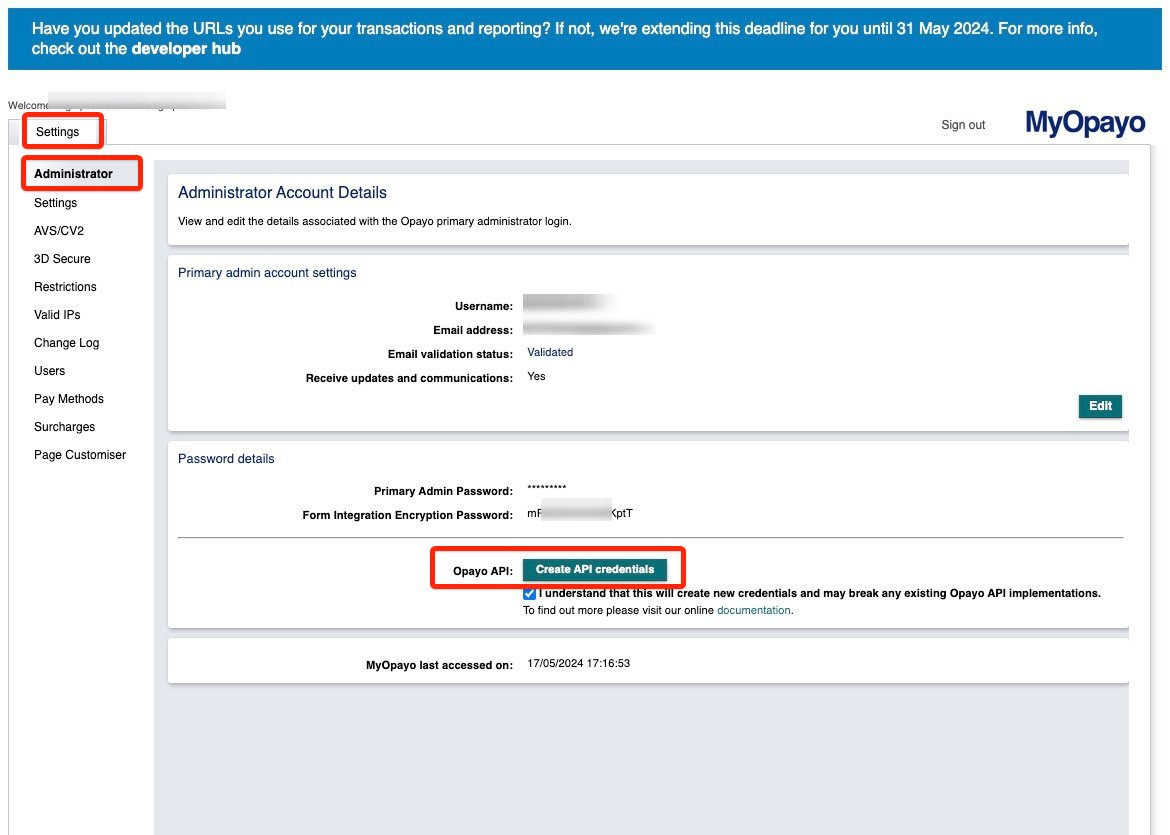The height and width of the screenshot is (835, 1170).
Task: Open Restrictions in the sidebar
Action: [65, 287]
